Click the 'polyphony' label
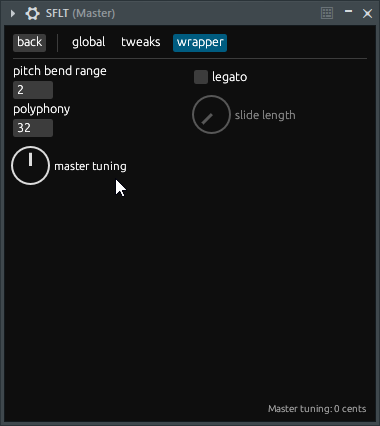The height and width of the screenshot is (426, 380). point(42,109)
